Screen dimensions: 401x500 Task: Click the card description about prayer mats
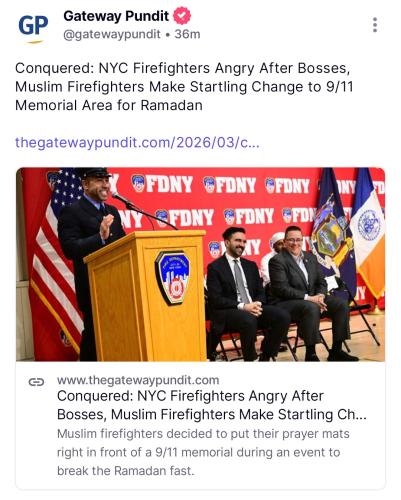(203, 452)
